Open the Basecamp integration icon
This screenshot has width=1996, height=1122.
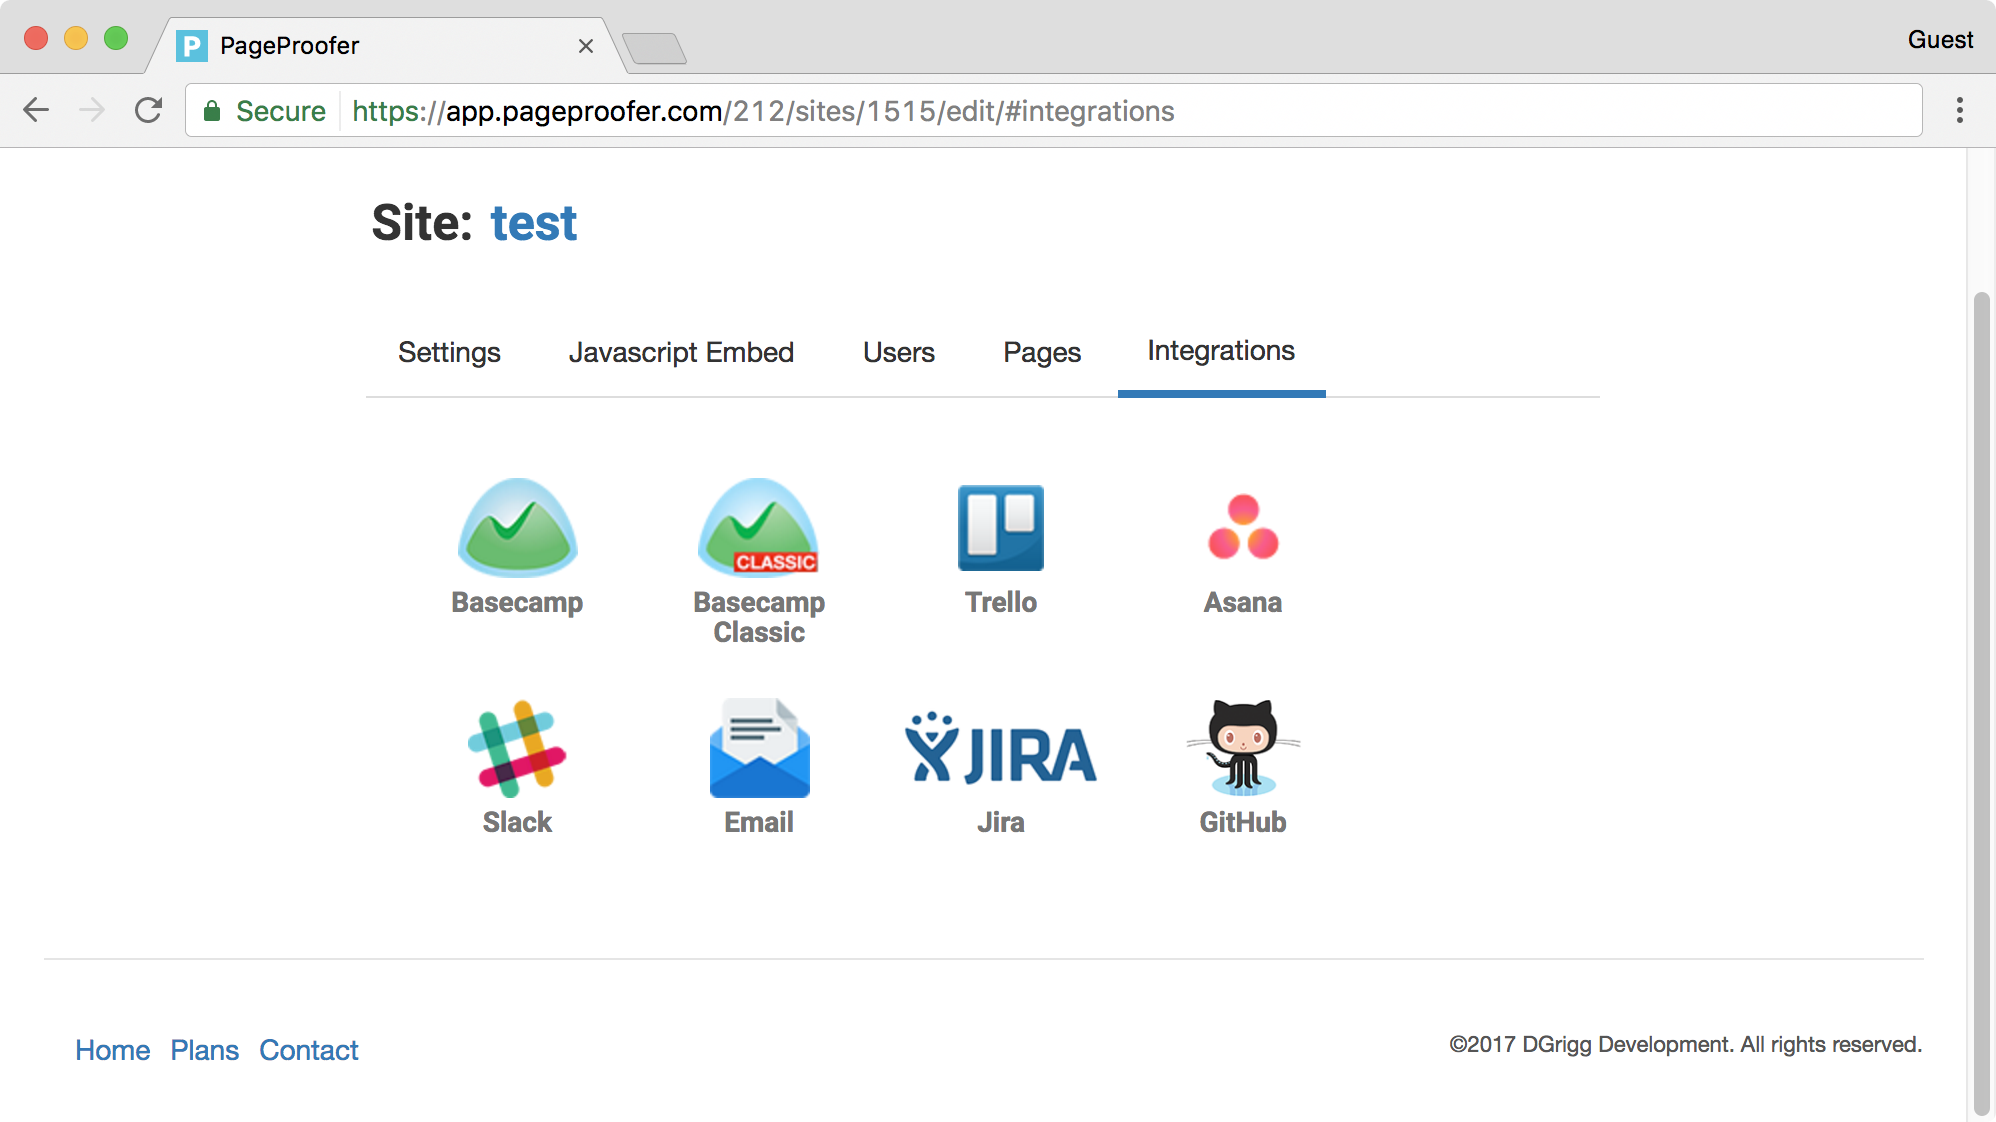click(x=517, y=528)
